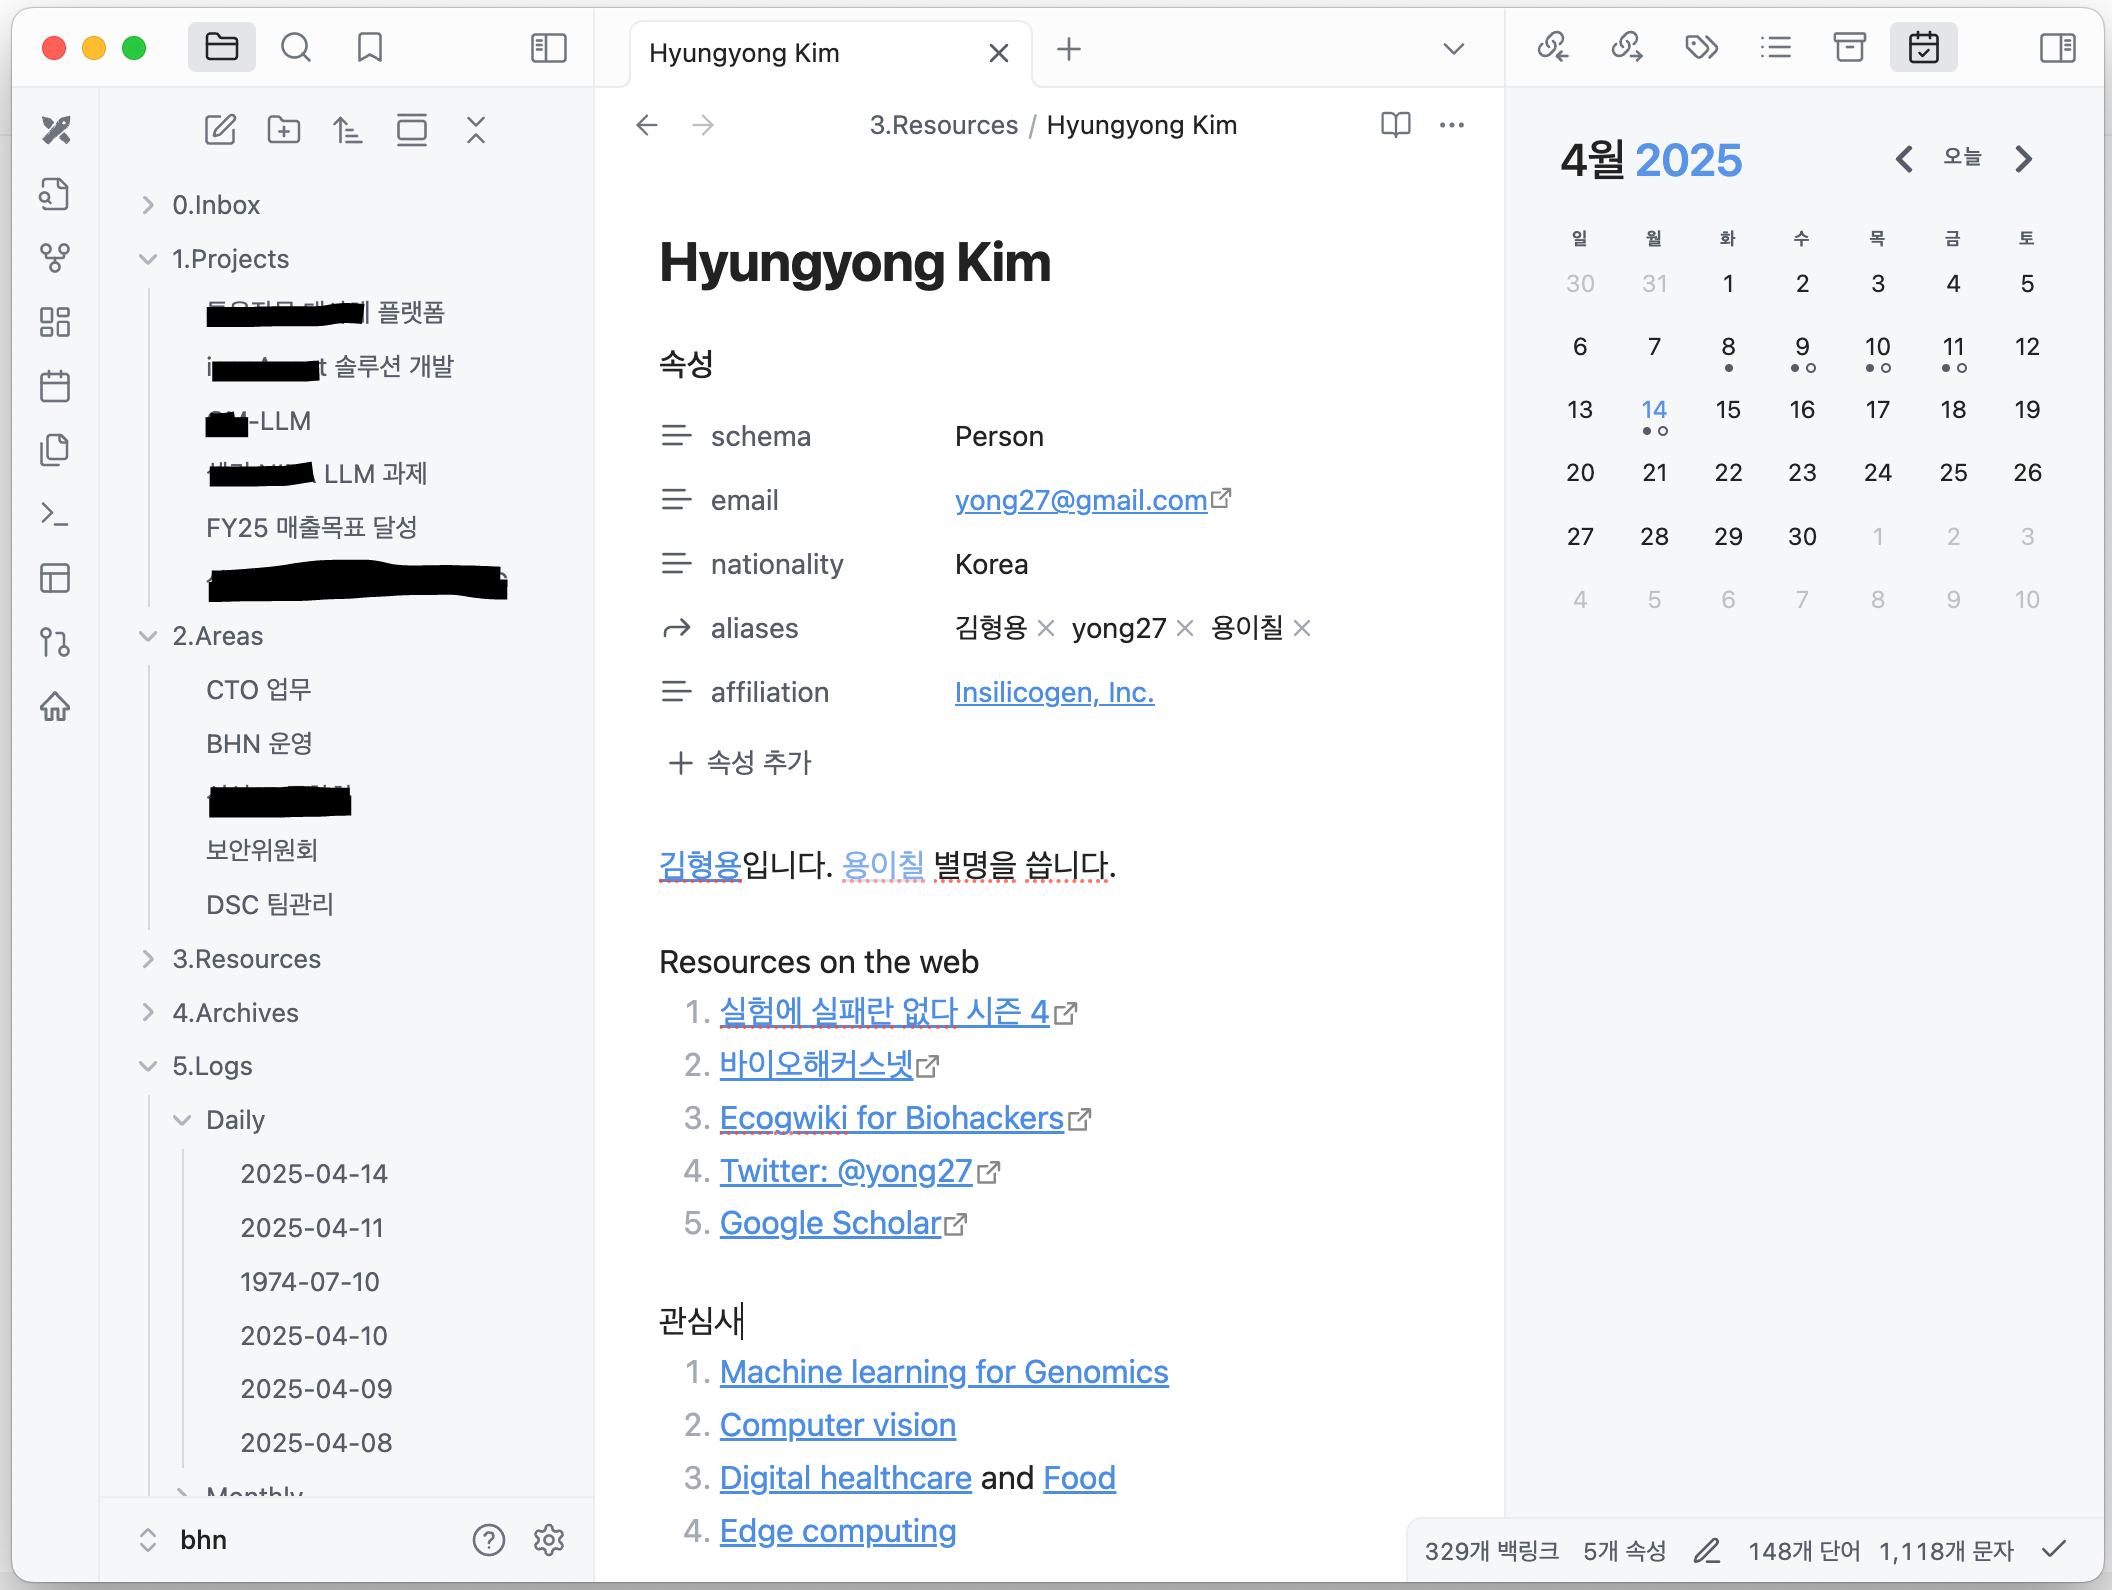Viewport: 2112px width, 1590px height.
Task: Toggle the left sidebar panel
Action: pyautogui.click(x=548, y=48)
